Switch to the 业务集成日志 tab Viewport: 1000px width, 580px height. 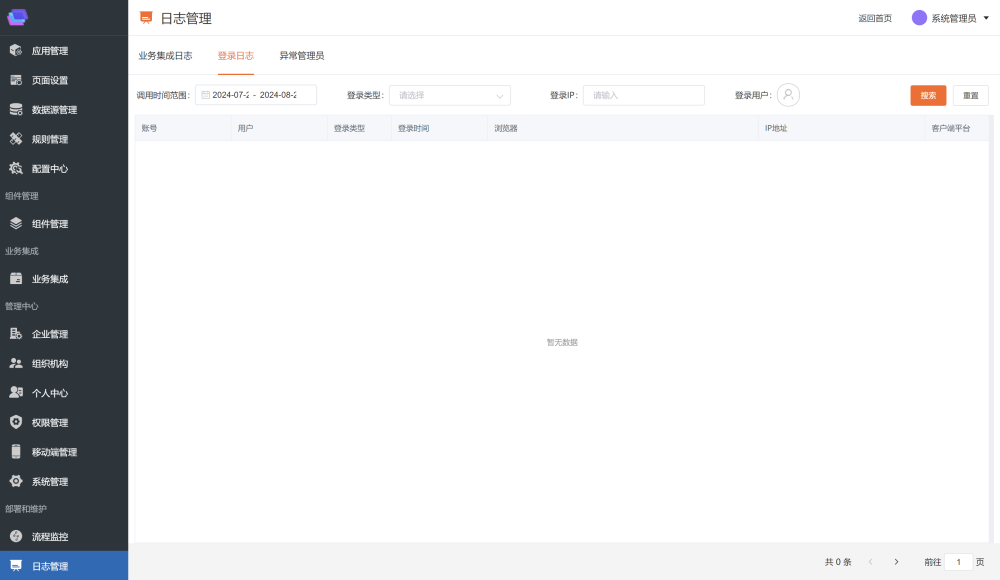[x=165, y=56]
